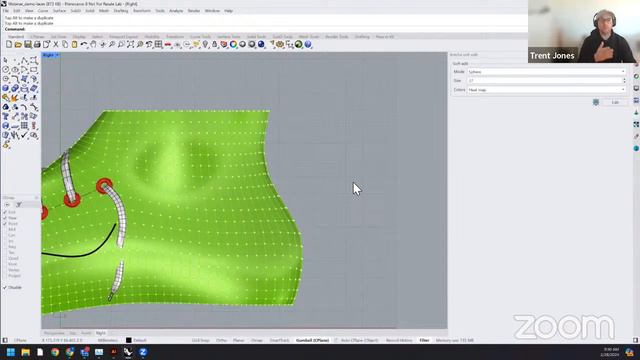Switch to the Perspective viewport tab
This screenshot has width=640, height=360.
(54, 333)
